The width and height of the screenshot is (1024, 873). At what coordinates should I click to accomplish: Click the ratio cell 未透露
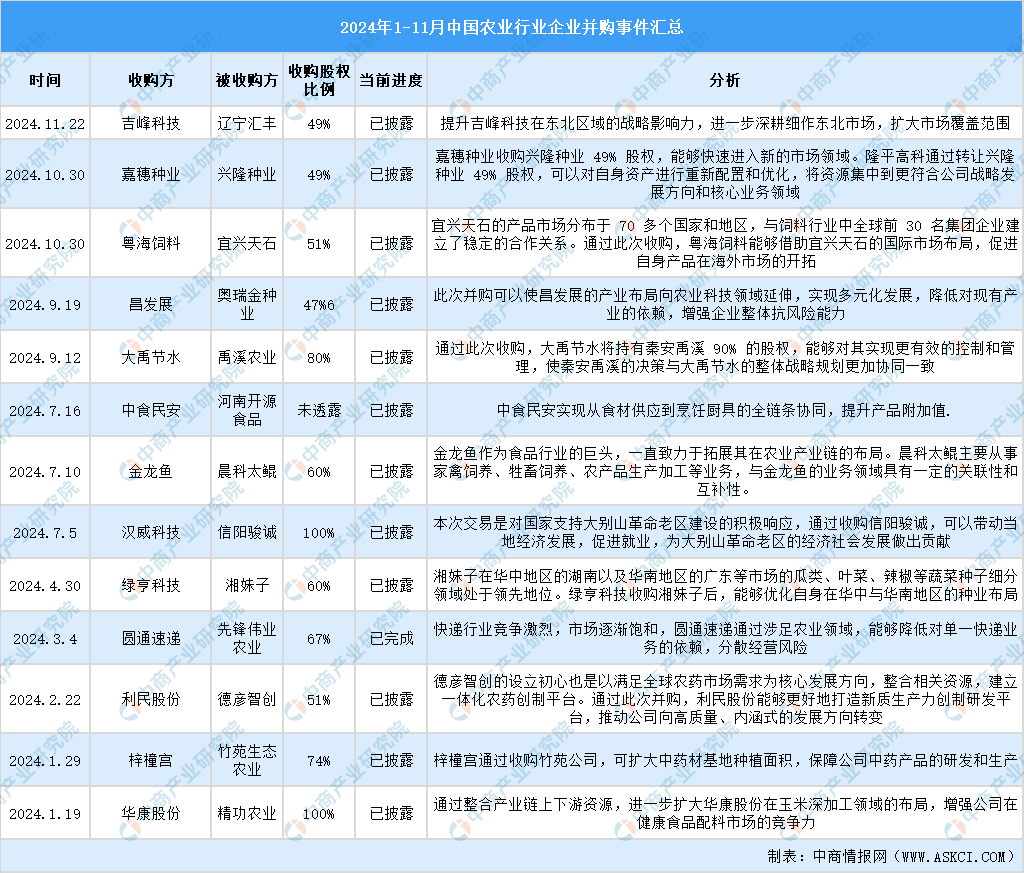click(319, 410)
